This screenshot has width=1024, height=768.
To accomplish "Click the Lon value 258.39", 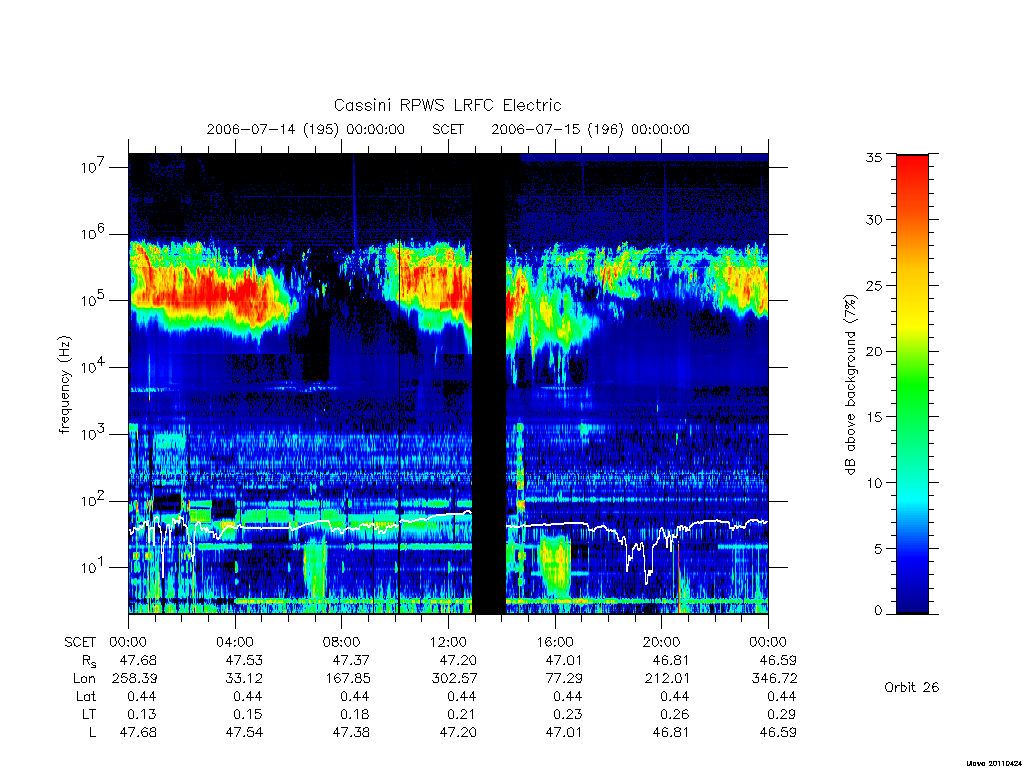I will click(135, 679).
